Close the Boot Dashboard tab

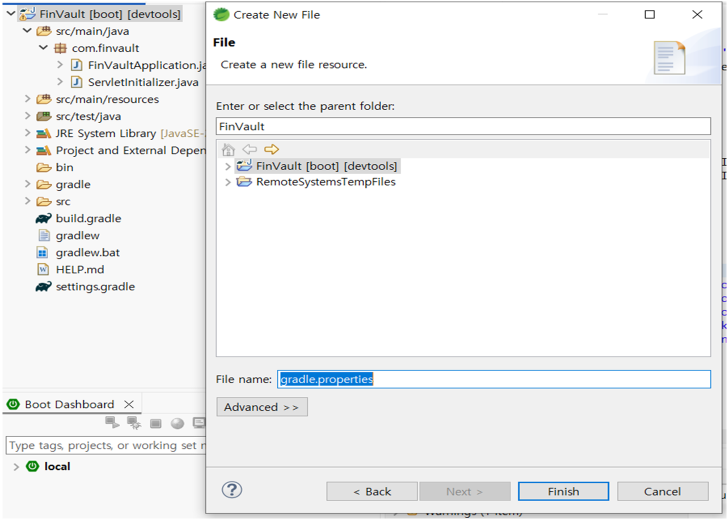coord(129,404)
